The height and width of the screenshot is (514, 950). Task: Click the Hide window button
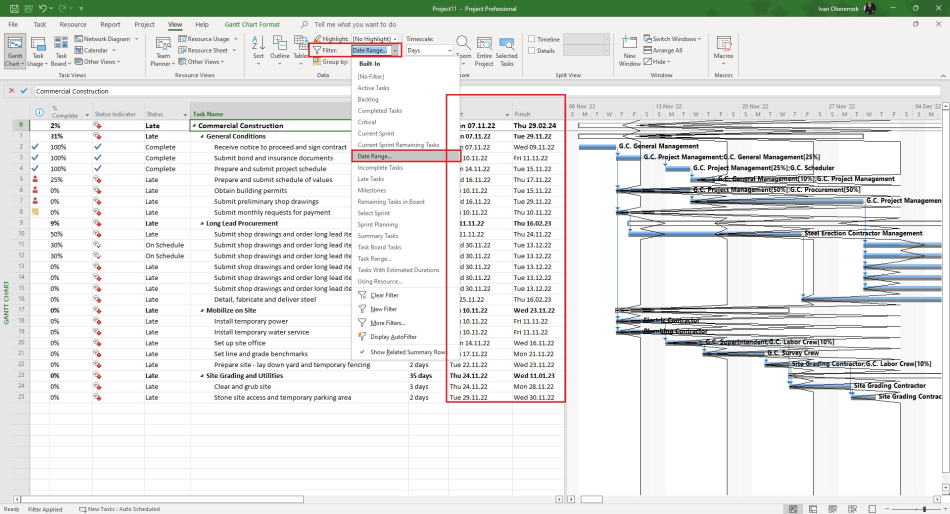coord(657,61)
